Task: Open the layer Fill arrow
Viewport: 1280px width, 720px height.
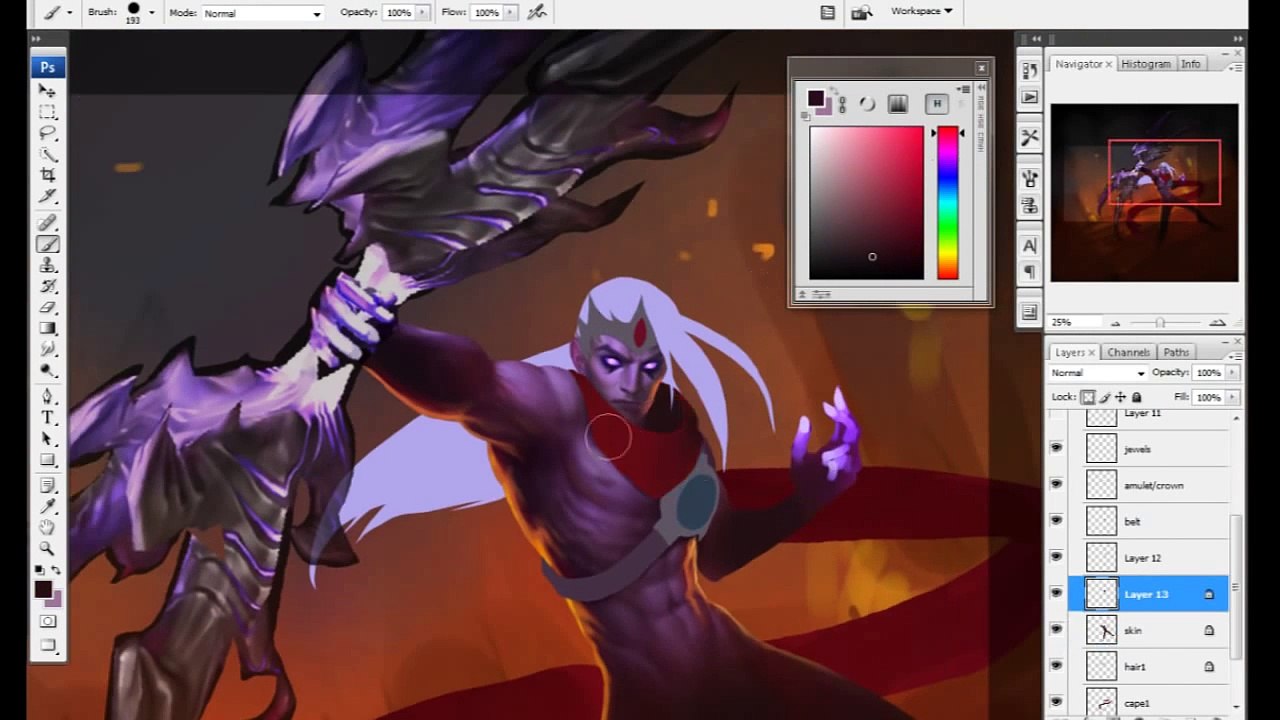Action: 1232,397
